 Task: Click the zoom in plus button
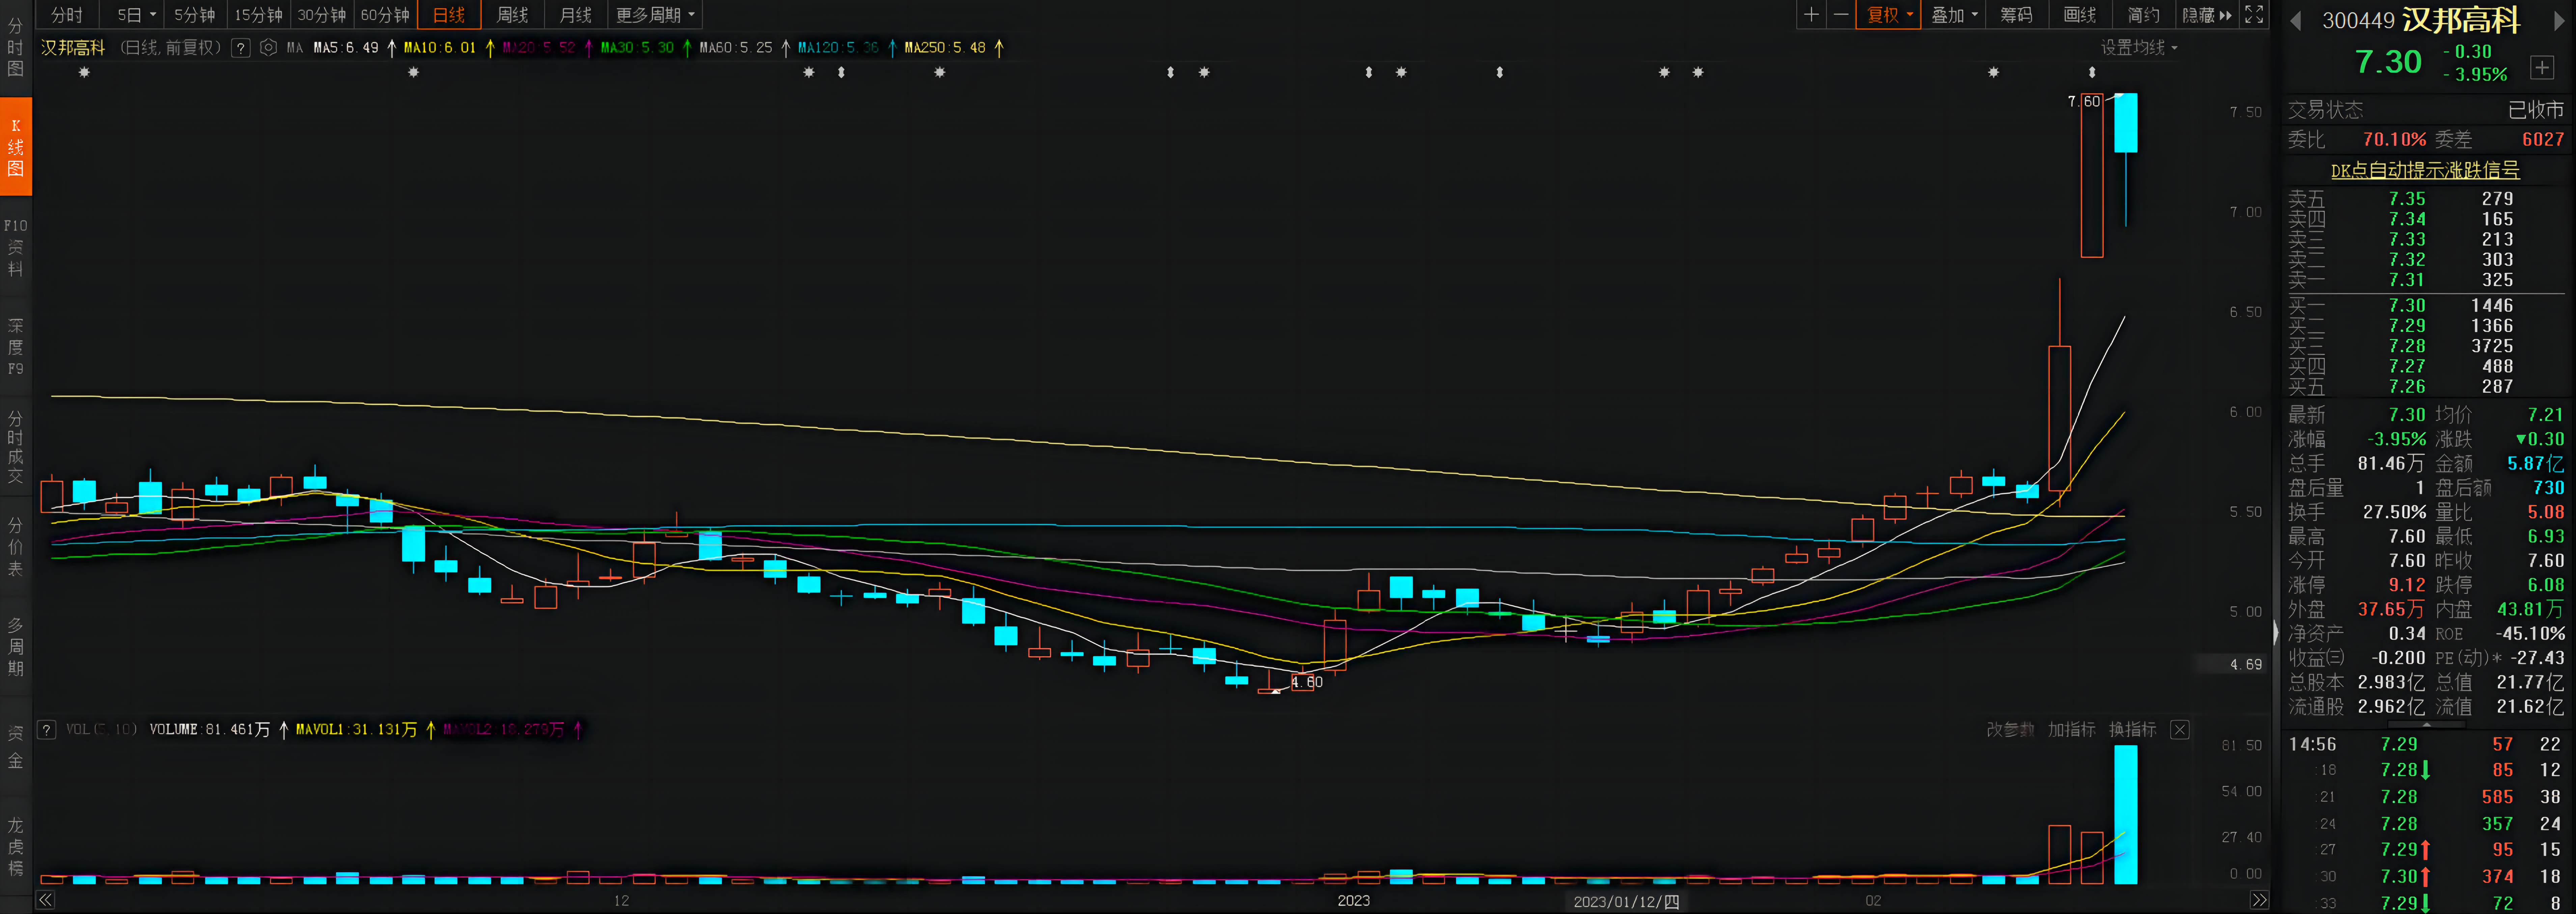click(1811, 14)
